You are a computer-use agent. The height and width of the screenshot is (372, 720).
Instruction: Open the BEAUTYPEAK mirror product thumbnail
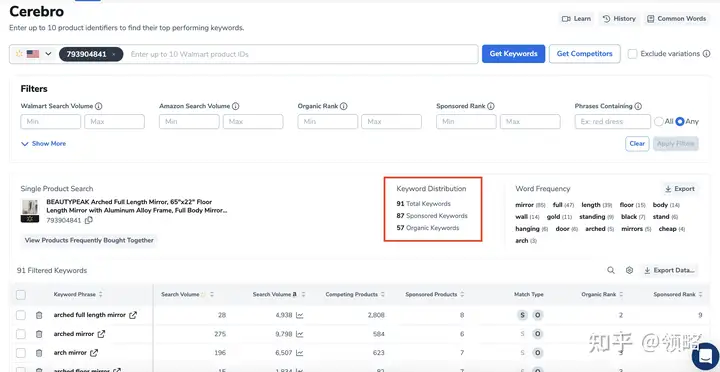(x=30, y=211)
